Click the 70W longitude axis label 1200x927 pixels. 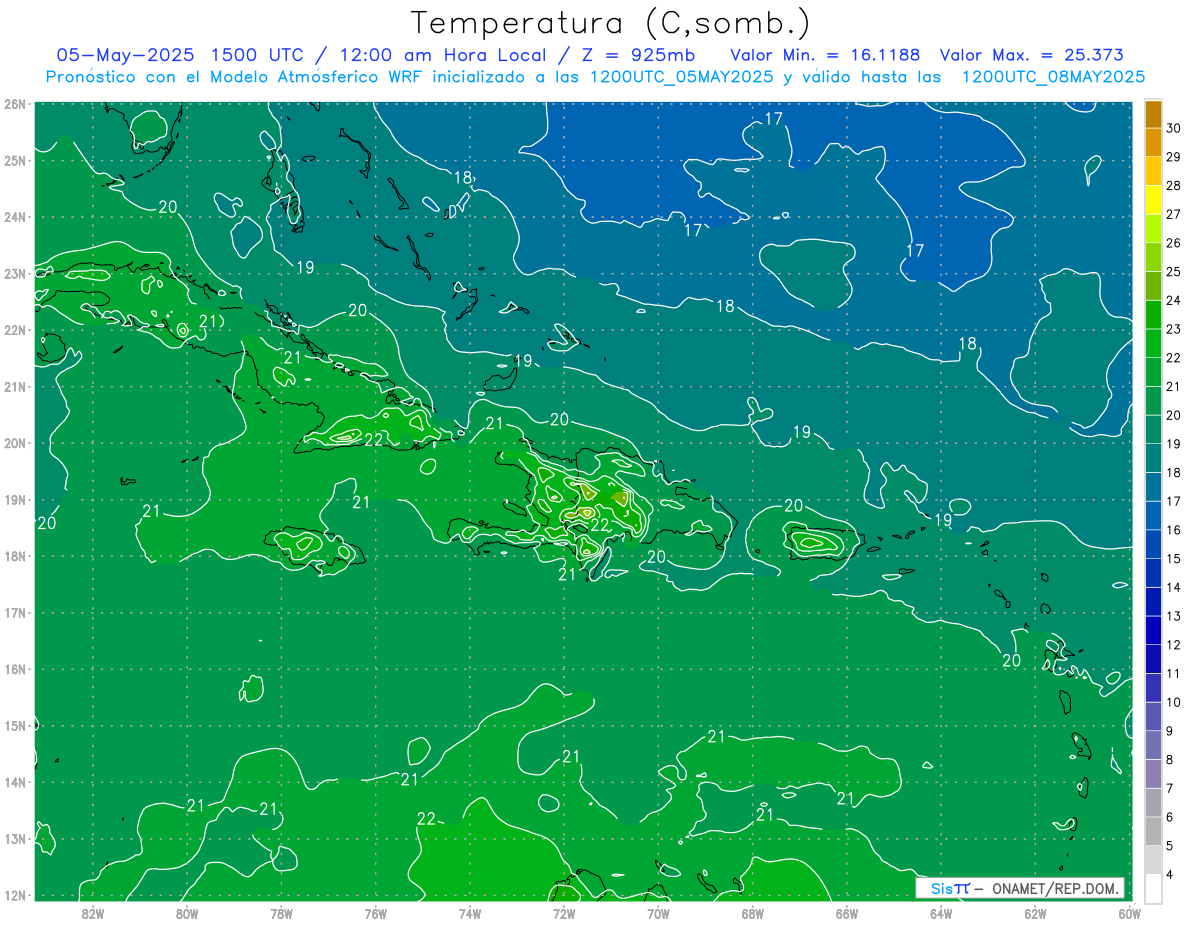point(658,913)
